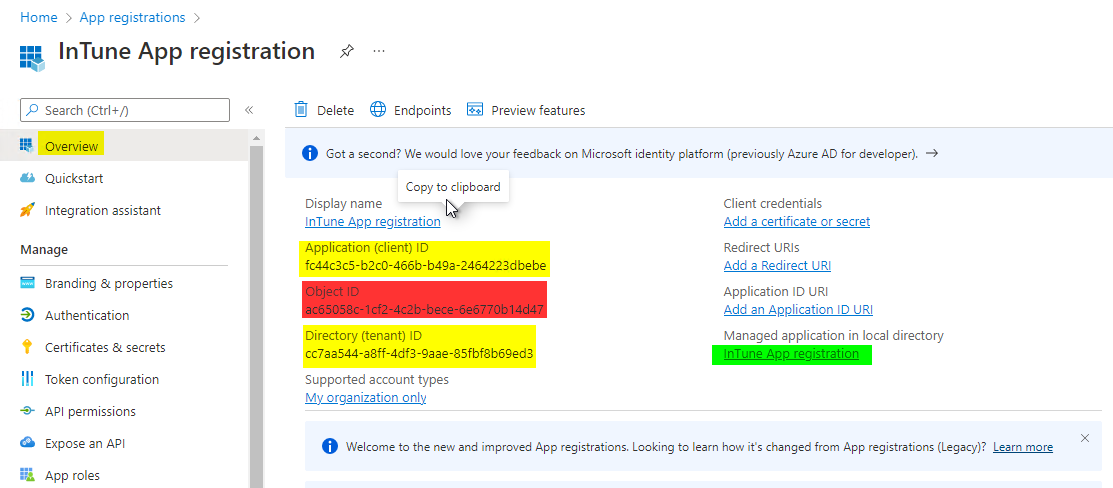Dismiss the welcome banner with the X

pyautogui.click(x=1085, y=438)
